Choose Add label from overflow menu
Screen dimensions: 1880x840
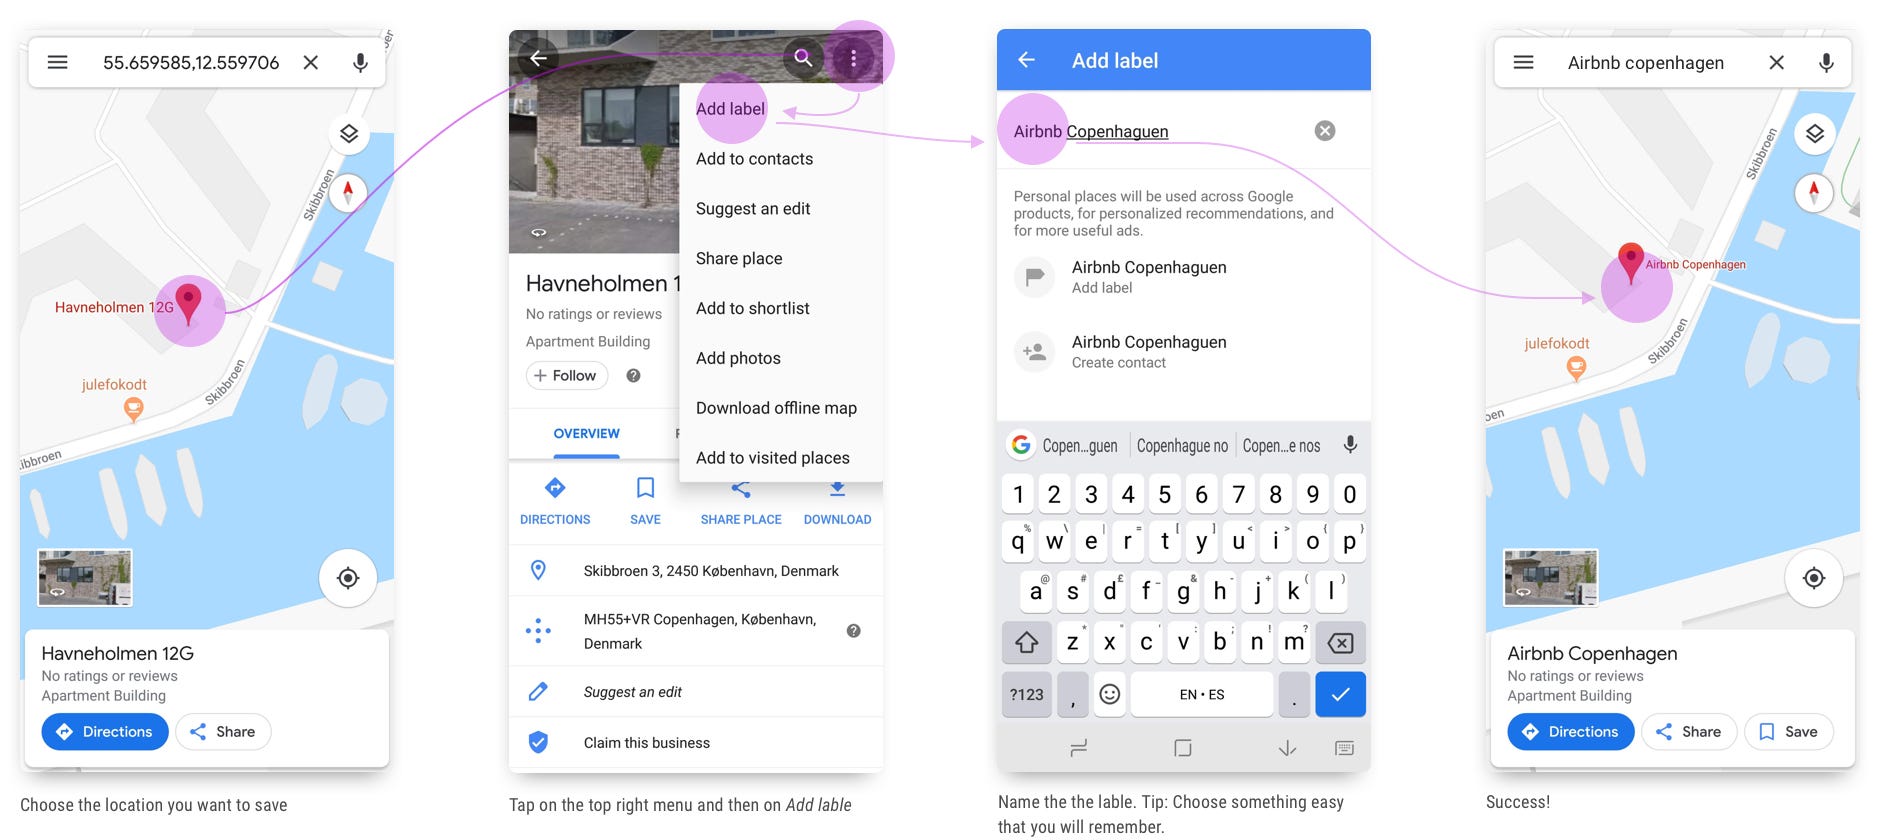point(781,109)
